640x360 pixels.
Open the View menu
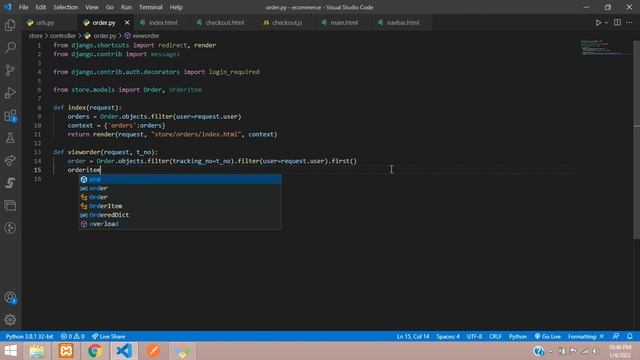91,7
